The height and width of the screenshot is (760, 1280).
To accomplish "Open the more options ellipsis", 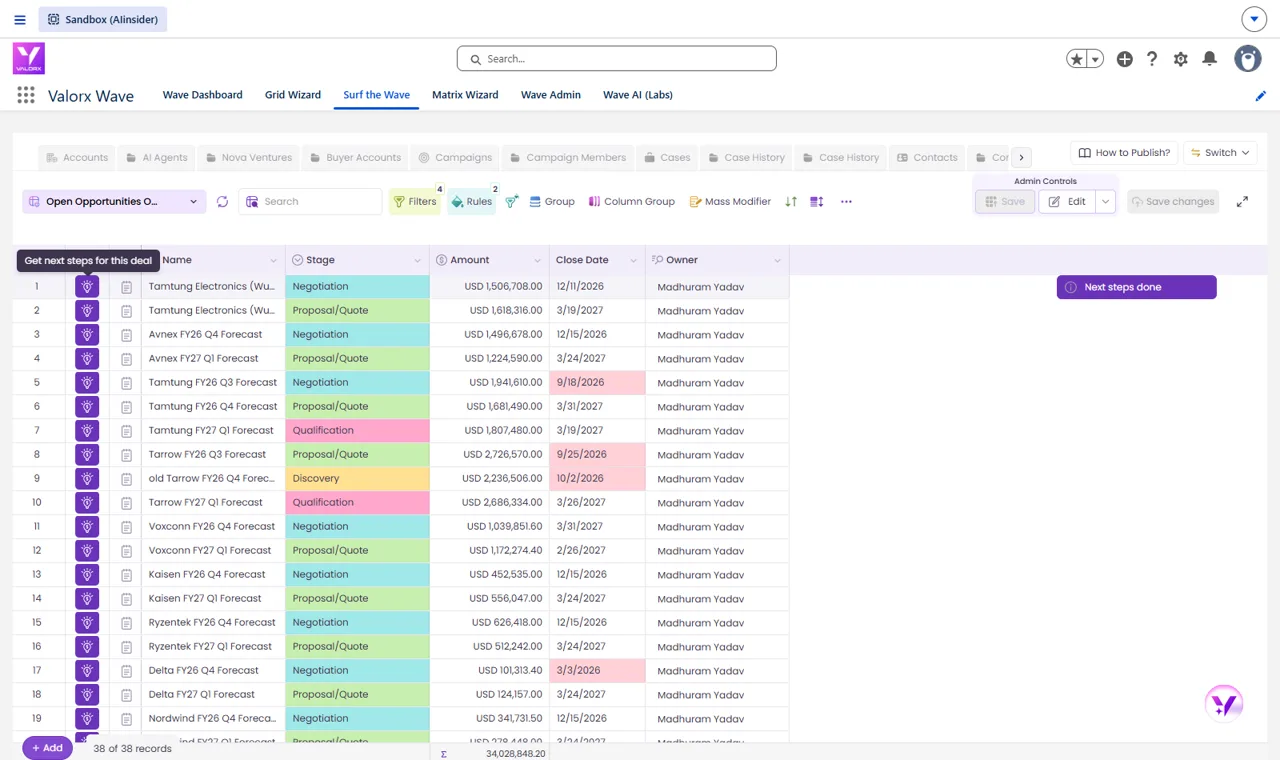I will (x=846, y=201).
